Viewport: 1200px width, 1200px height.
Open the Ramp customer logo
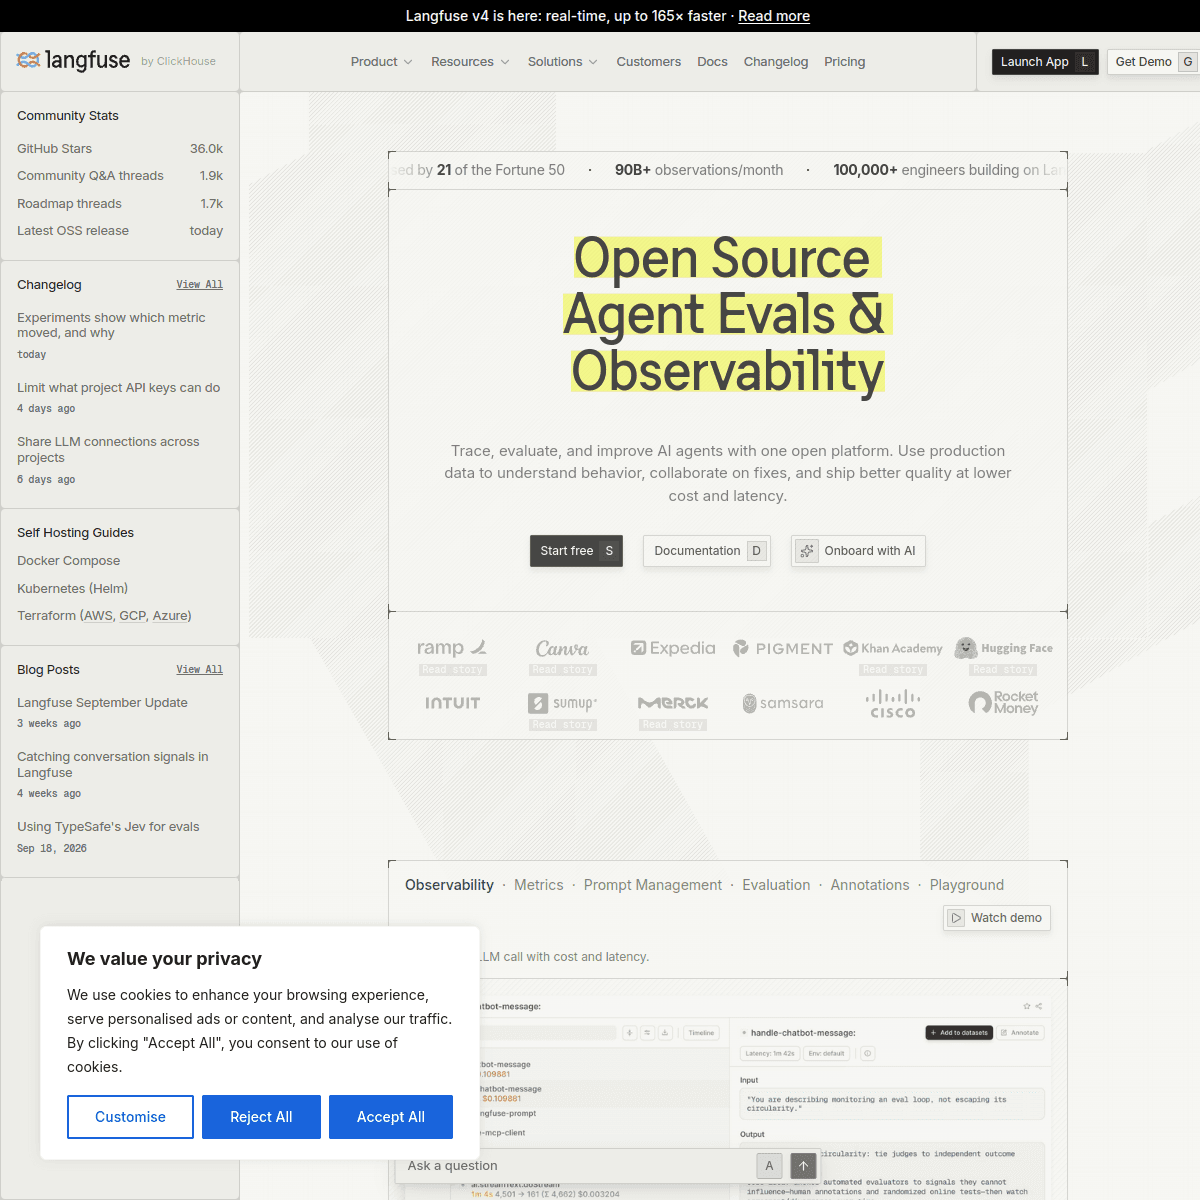452,648
